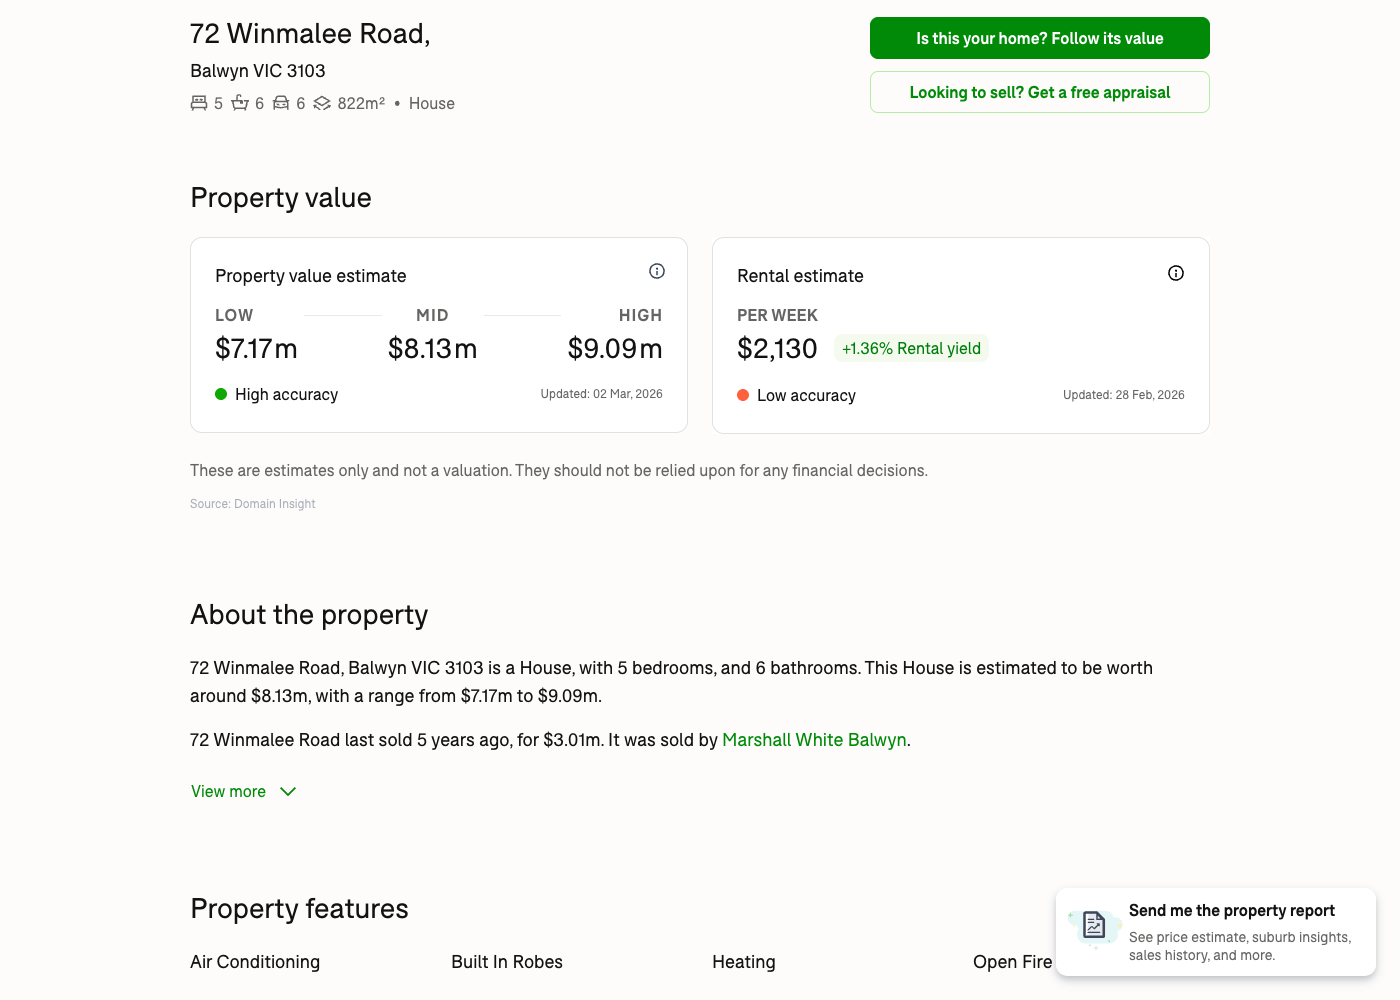Click the bedrooms icon near address

coord(199,103)
